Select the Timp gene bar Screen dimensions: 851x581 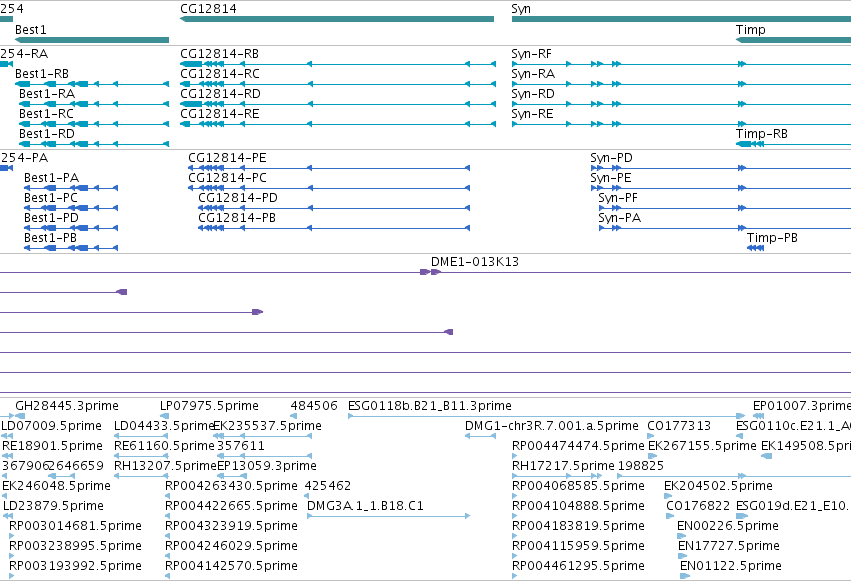point(793,40)
